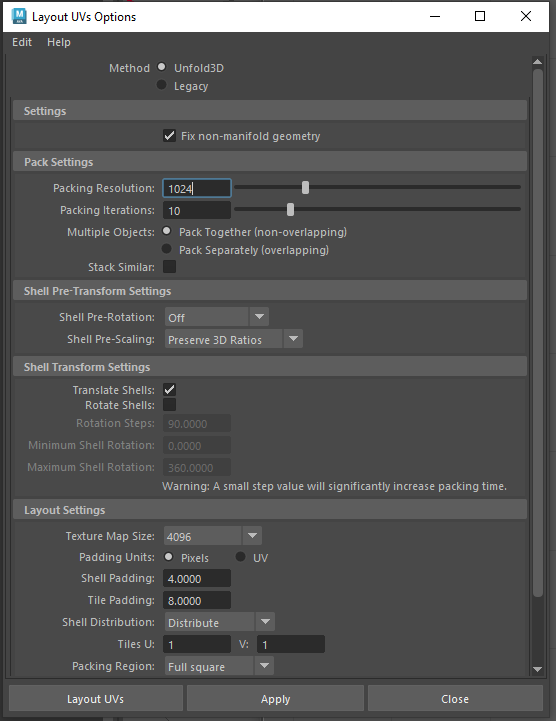Image resolution: width=556 pixels, height=721 pixels.
Task: Uncheck the Translate Shells checkbox
Action: tap(169, 389)
